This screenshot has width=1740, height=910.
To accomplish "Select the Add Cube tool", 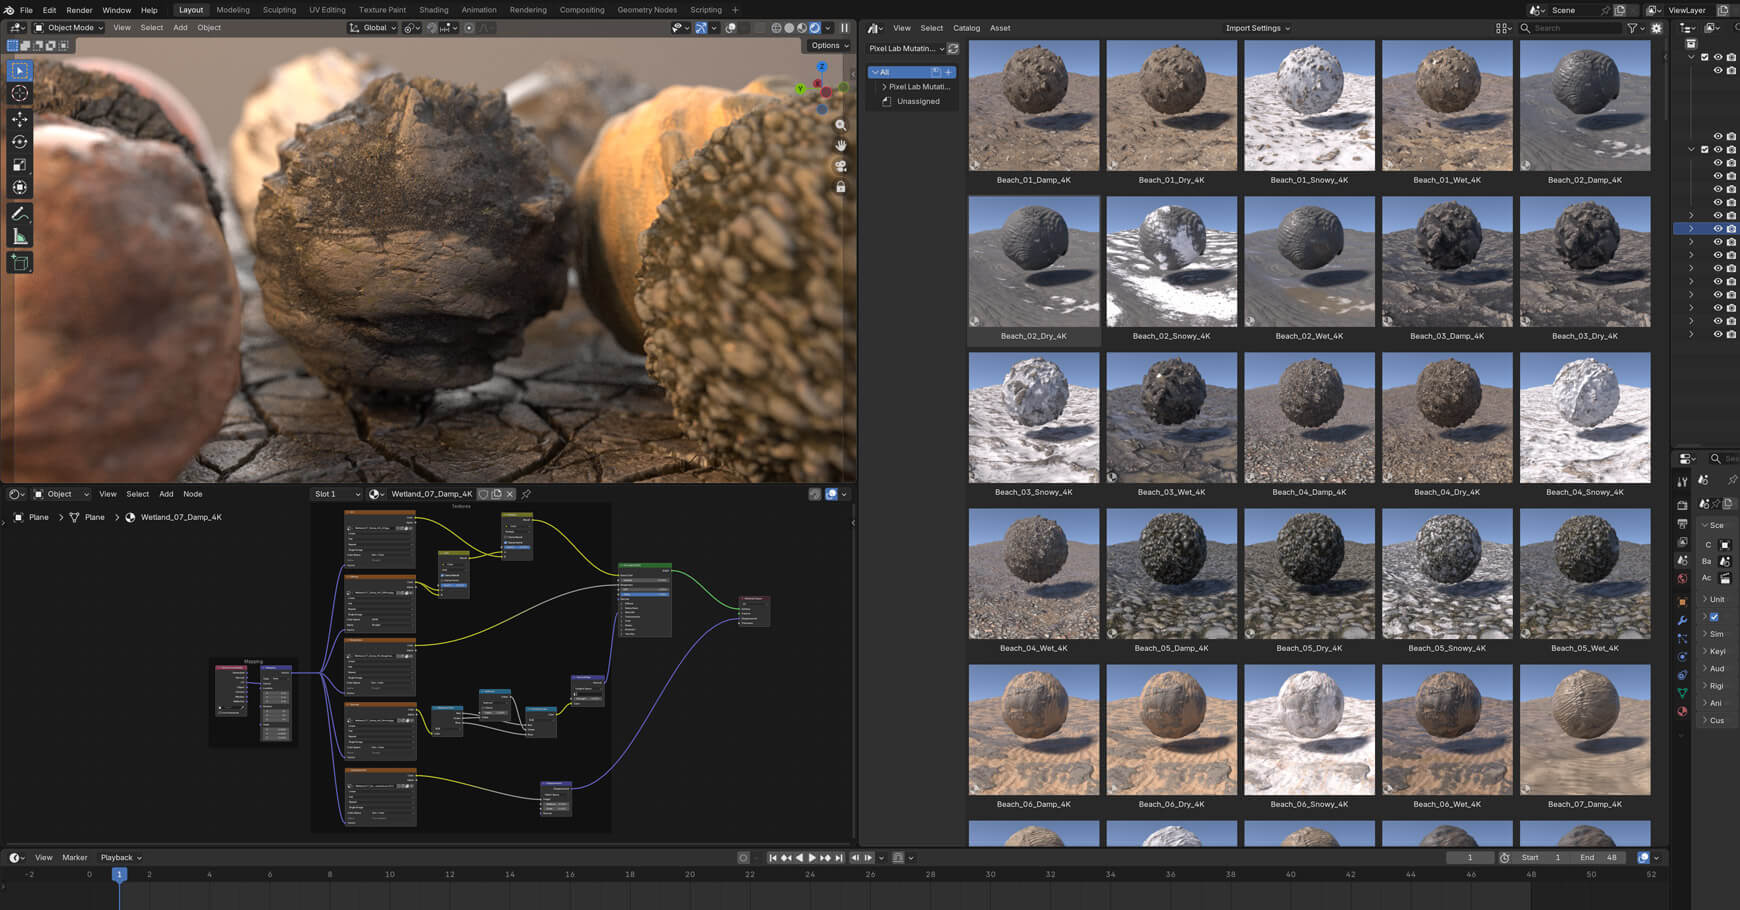I will click(19, 263).
